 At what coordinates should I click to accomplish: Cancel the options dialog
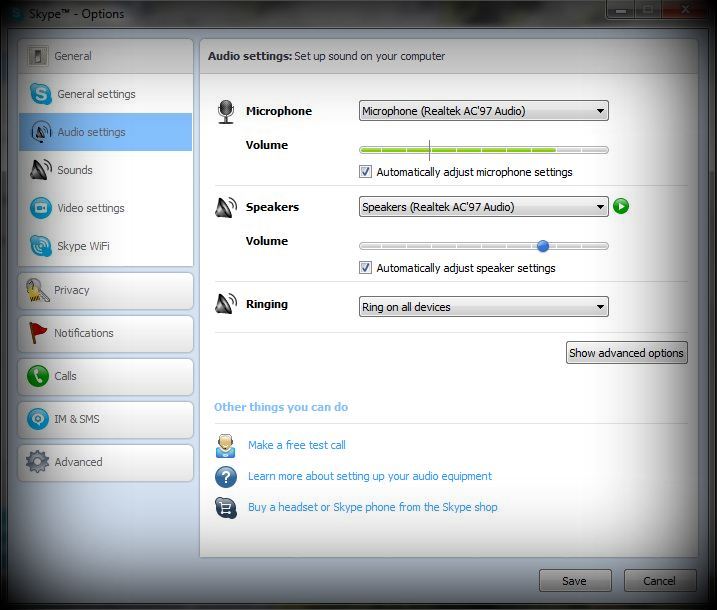pyautogui.click(x=660, y=581)
